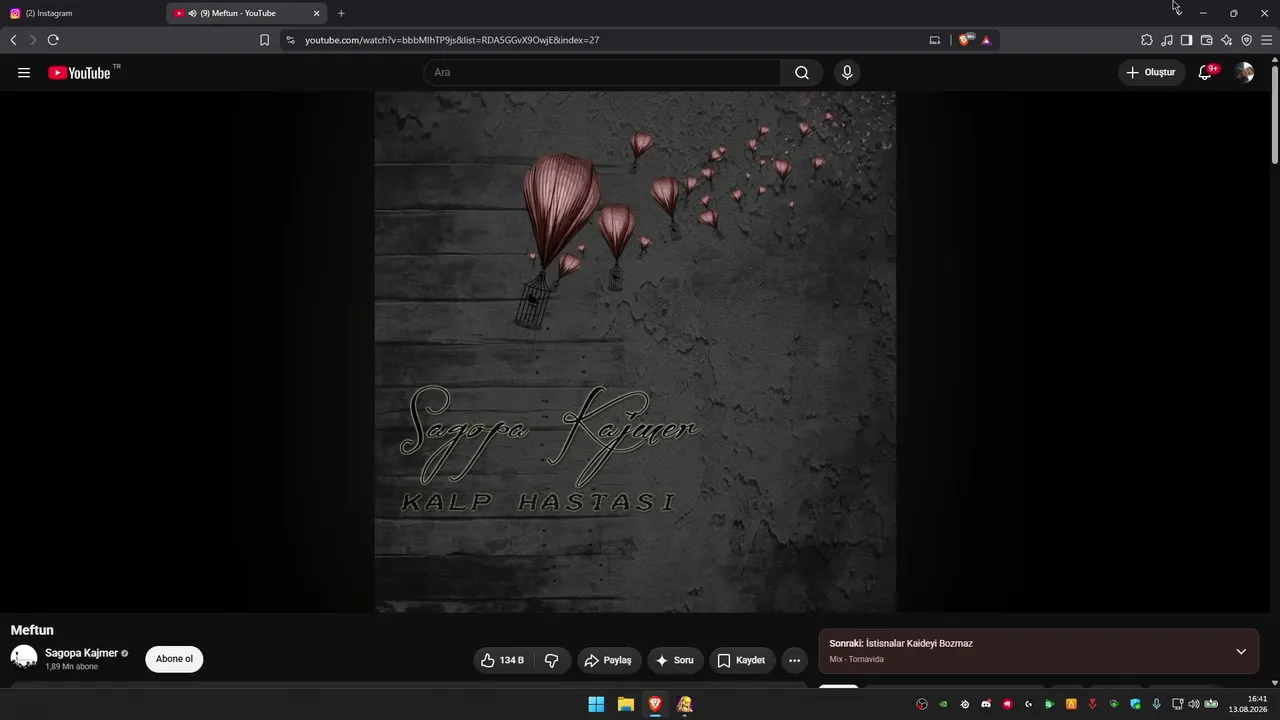
Task: Toggle the browser sidebar panel
Action: [1187, 40]
